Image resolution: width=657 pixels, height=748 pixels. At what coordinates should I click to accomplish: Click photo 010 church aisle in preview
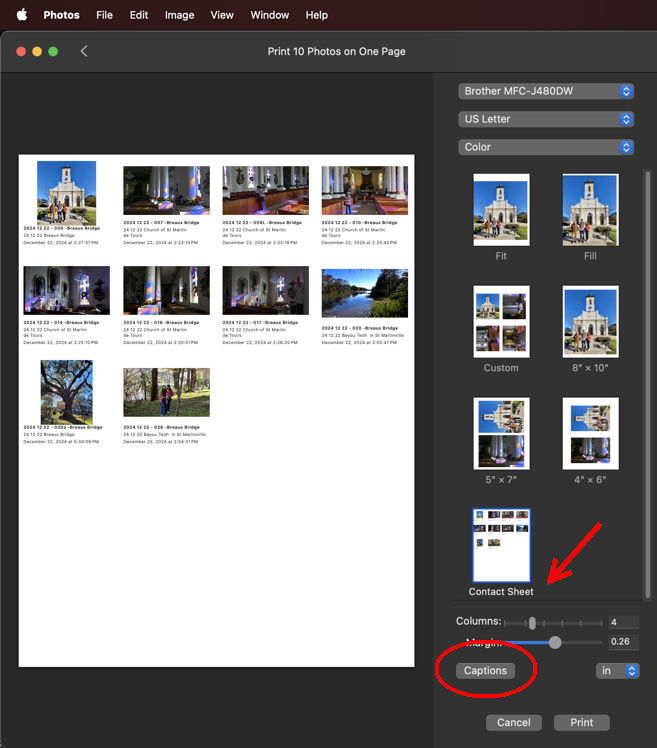pyautogui.click(x=365, y=190)
